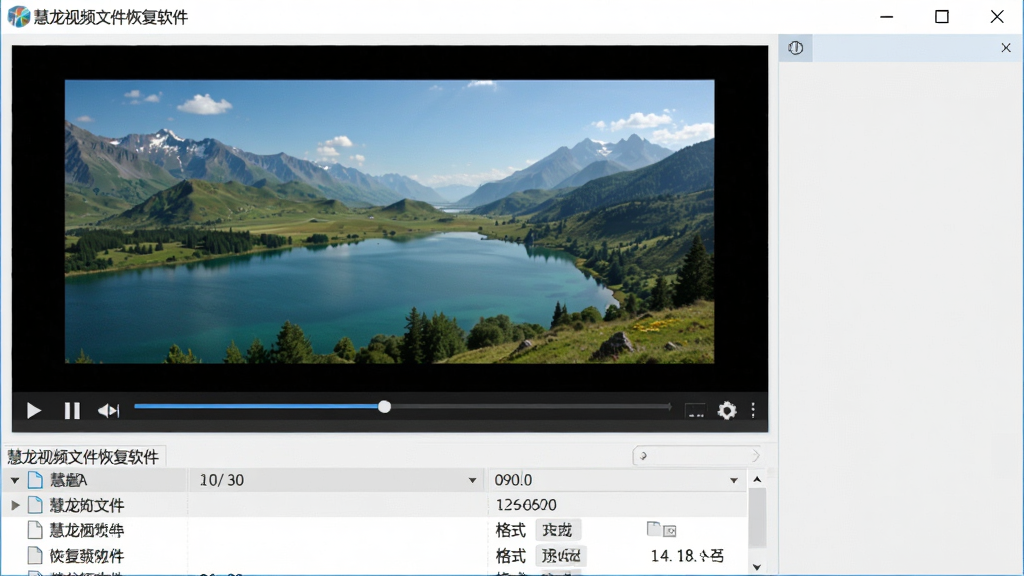The image size is (1024, 576).
Task: Click the file icon of the first tree row
Action: 35,480
